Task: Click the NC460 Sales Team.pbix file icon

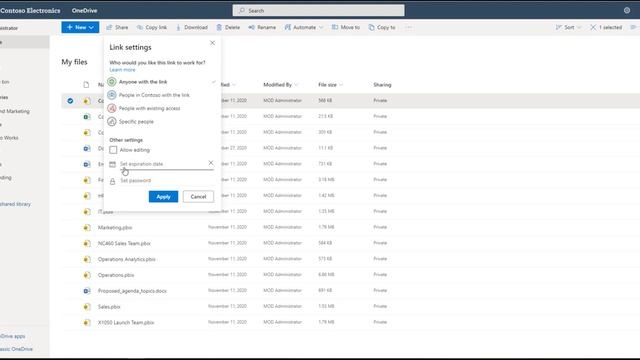Action: [87, 243]
